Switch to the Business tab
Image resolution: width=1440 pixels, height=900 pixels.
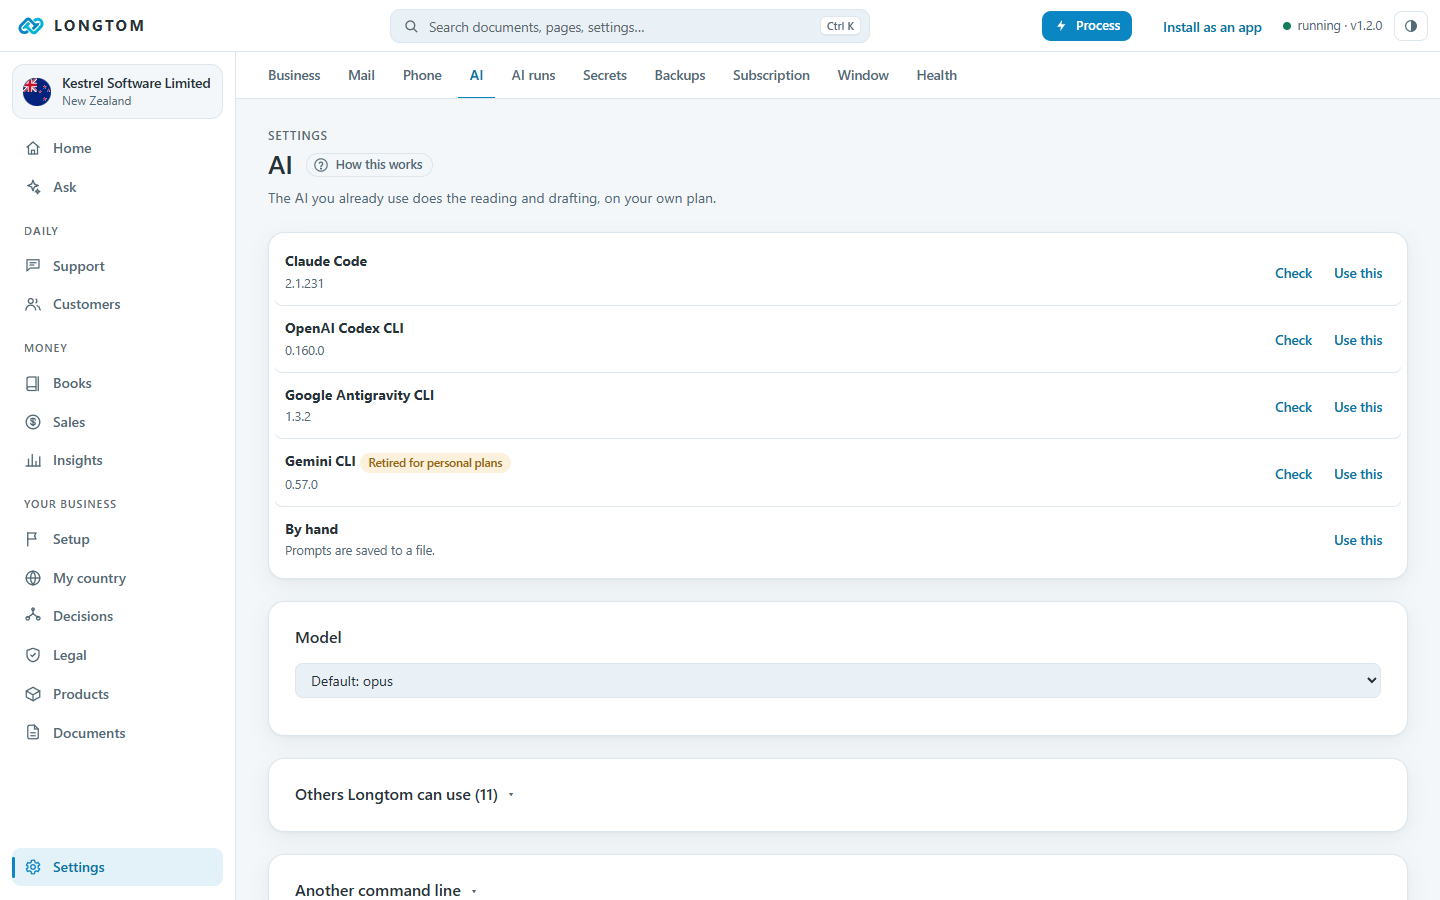[x=294, y=75]
